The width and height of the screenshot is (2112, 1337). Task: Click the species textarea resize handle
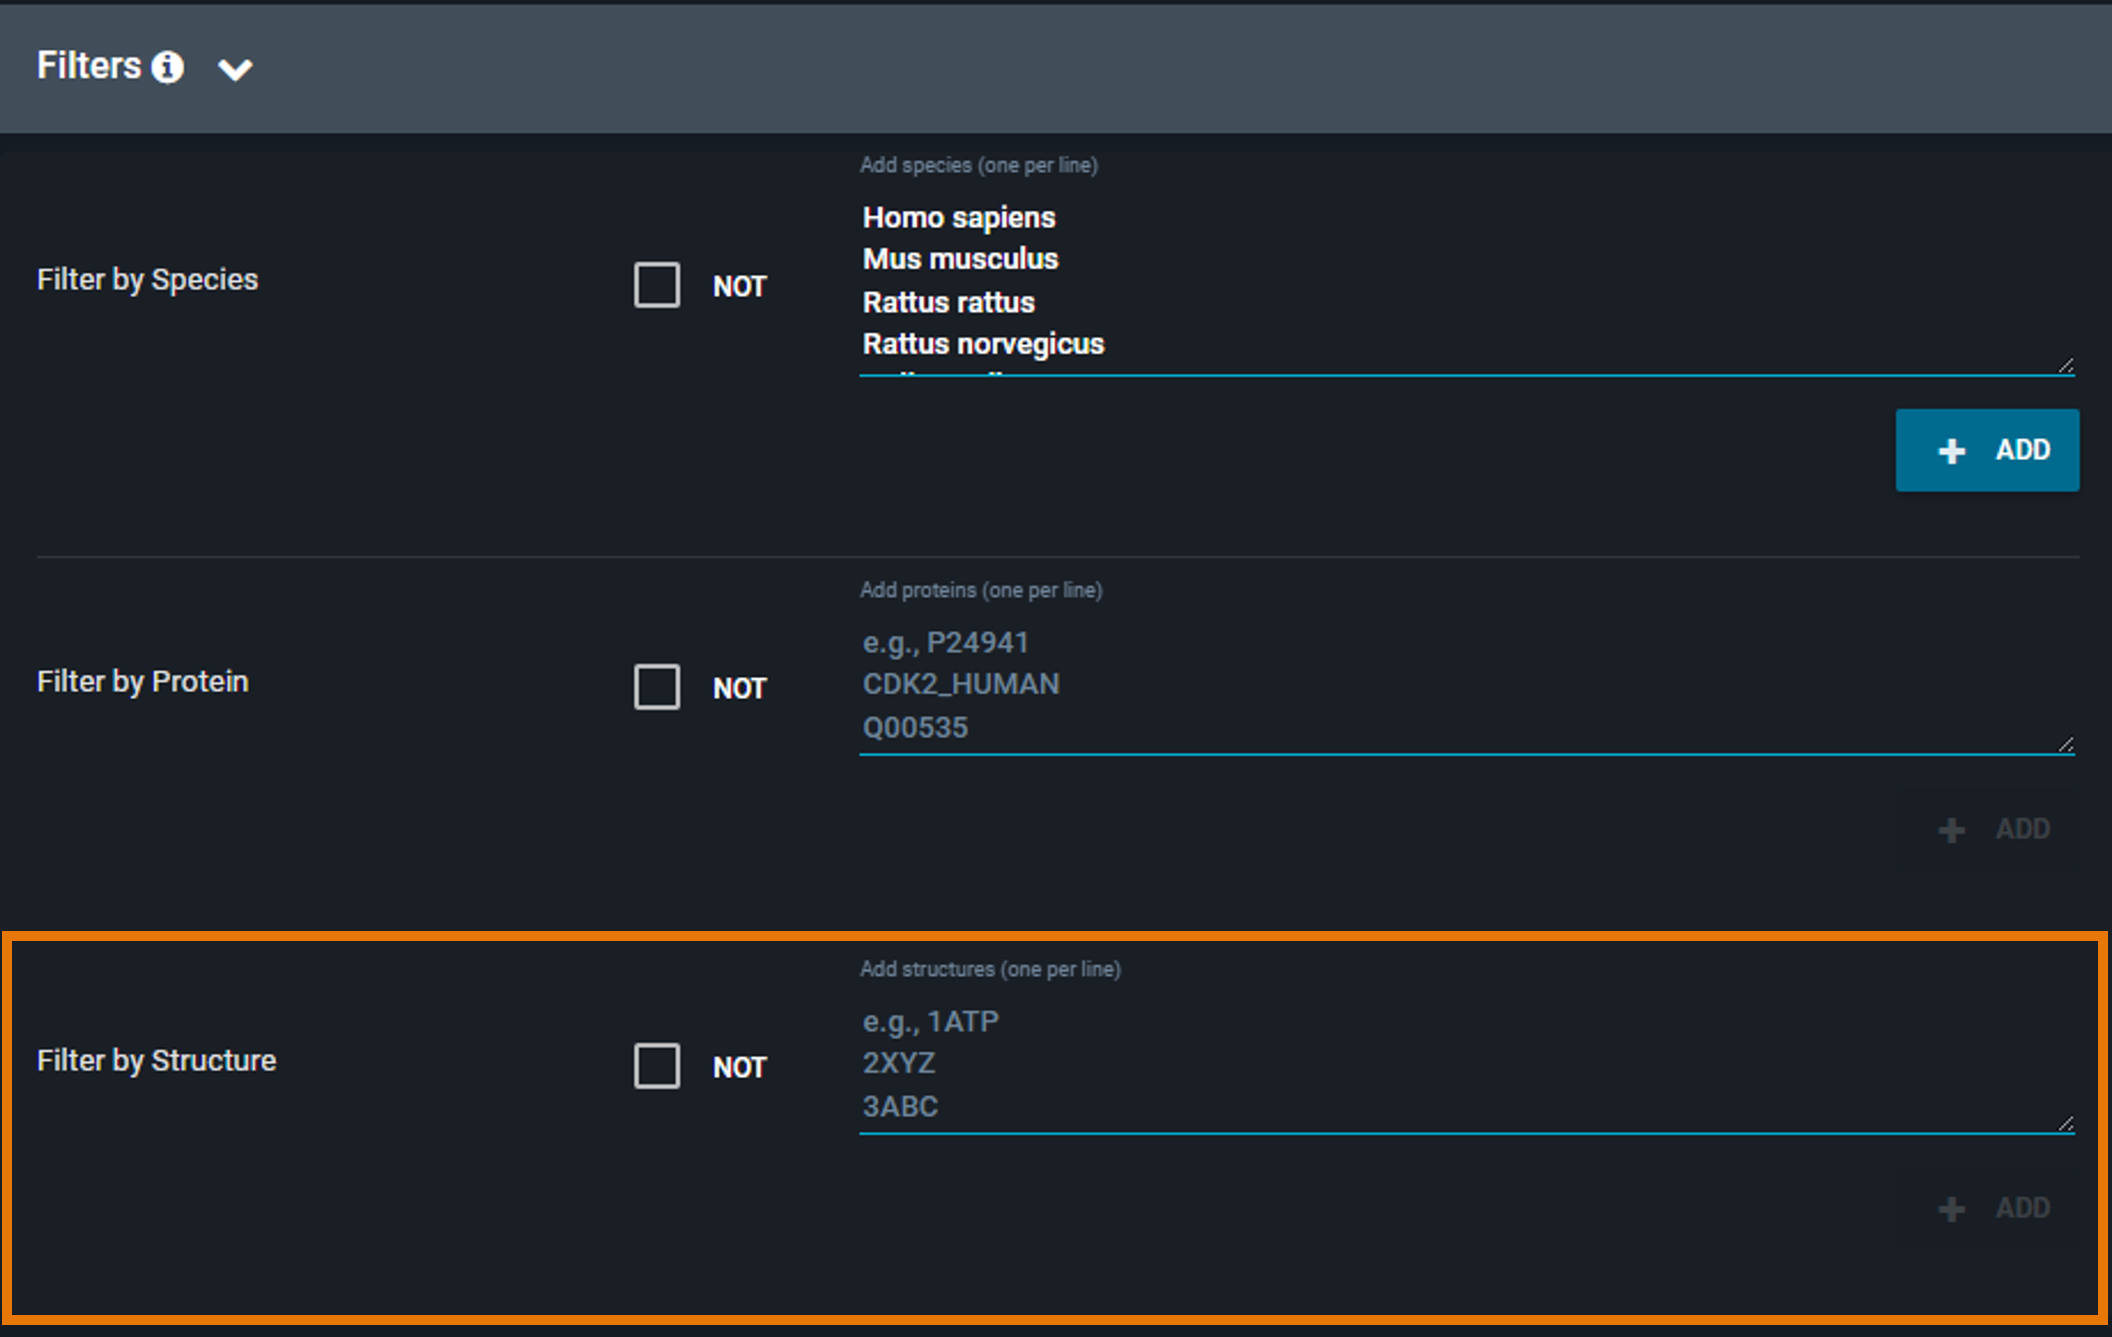click(2066, 366)
